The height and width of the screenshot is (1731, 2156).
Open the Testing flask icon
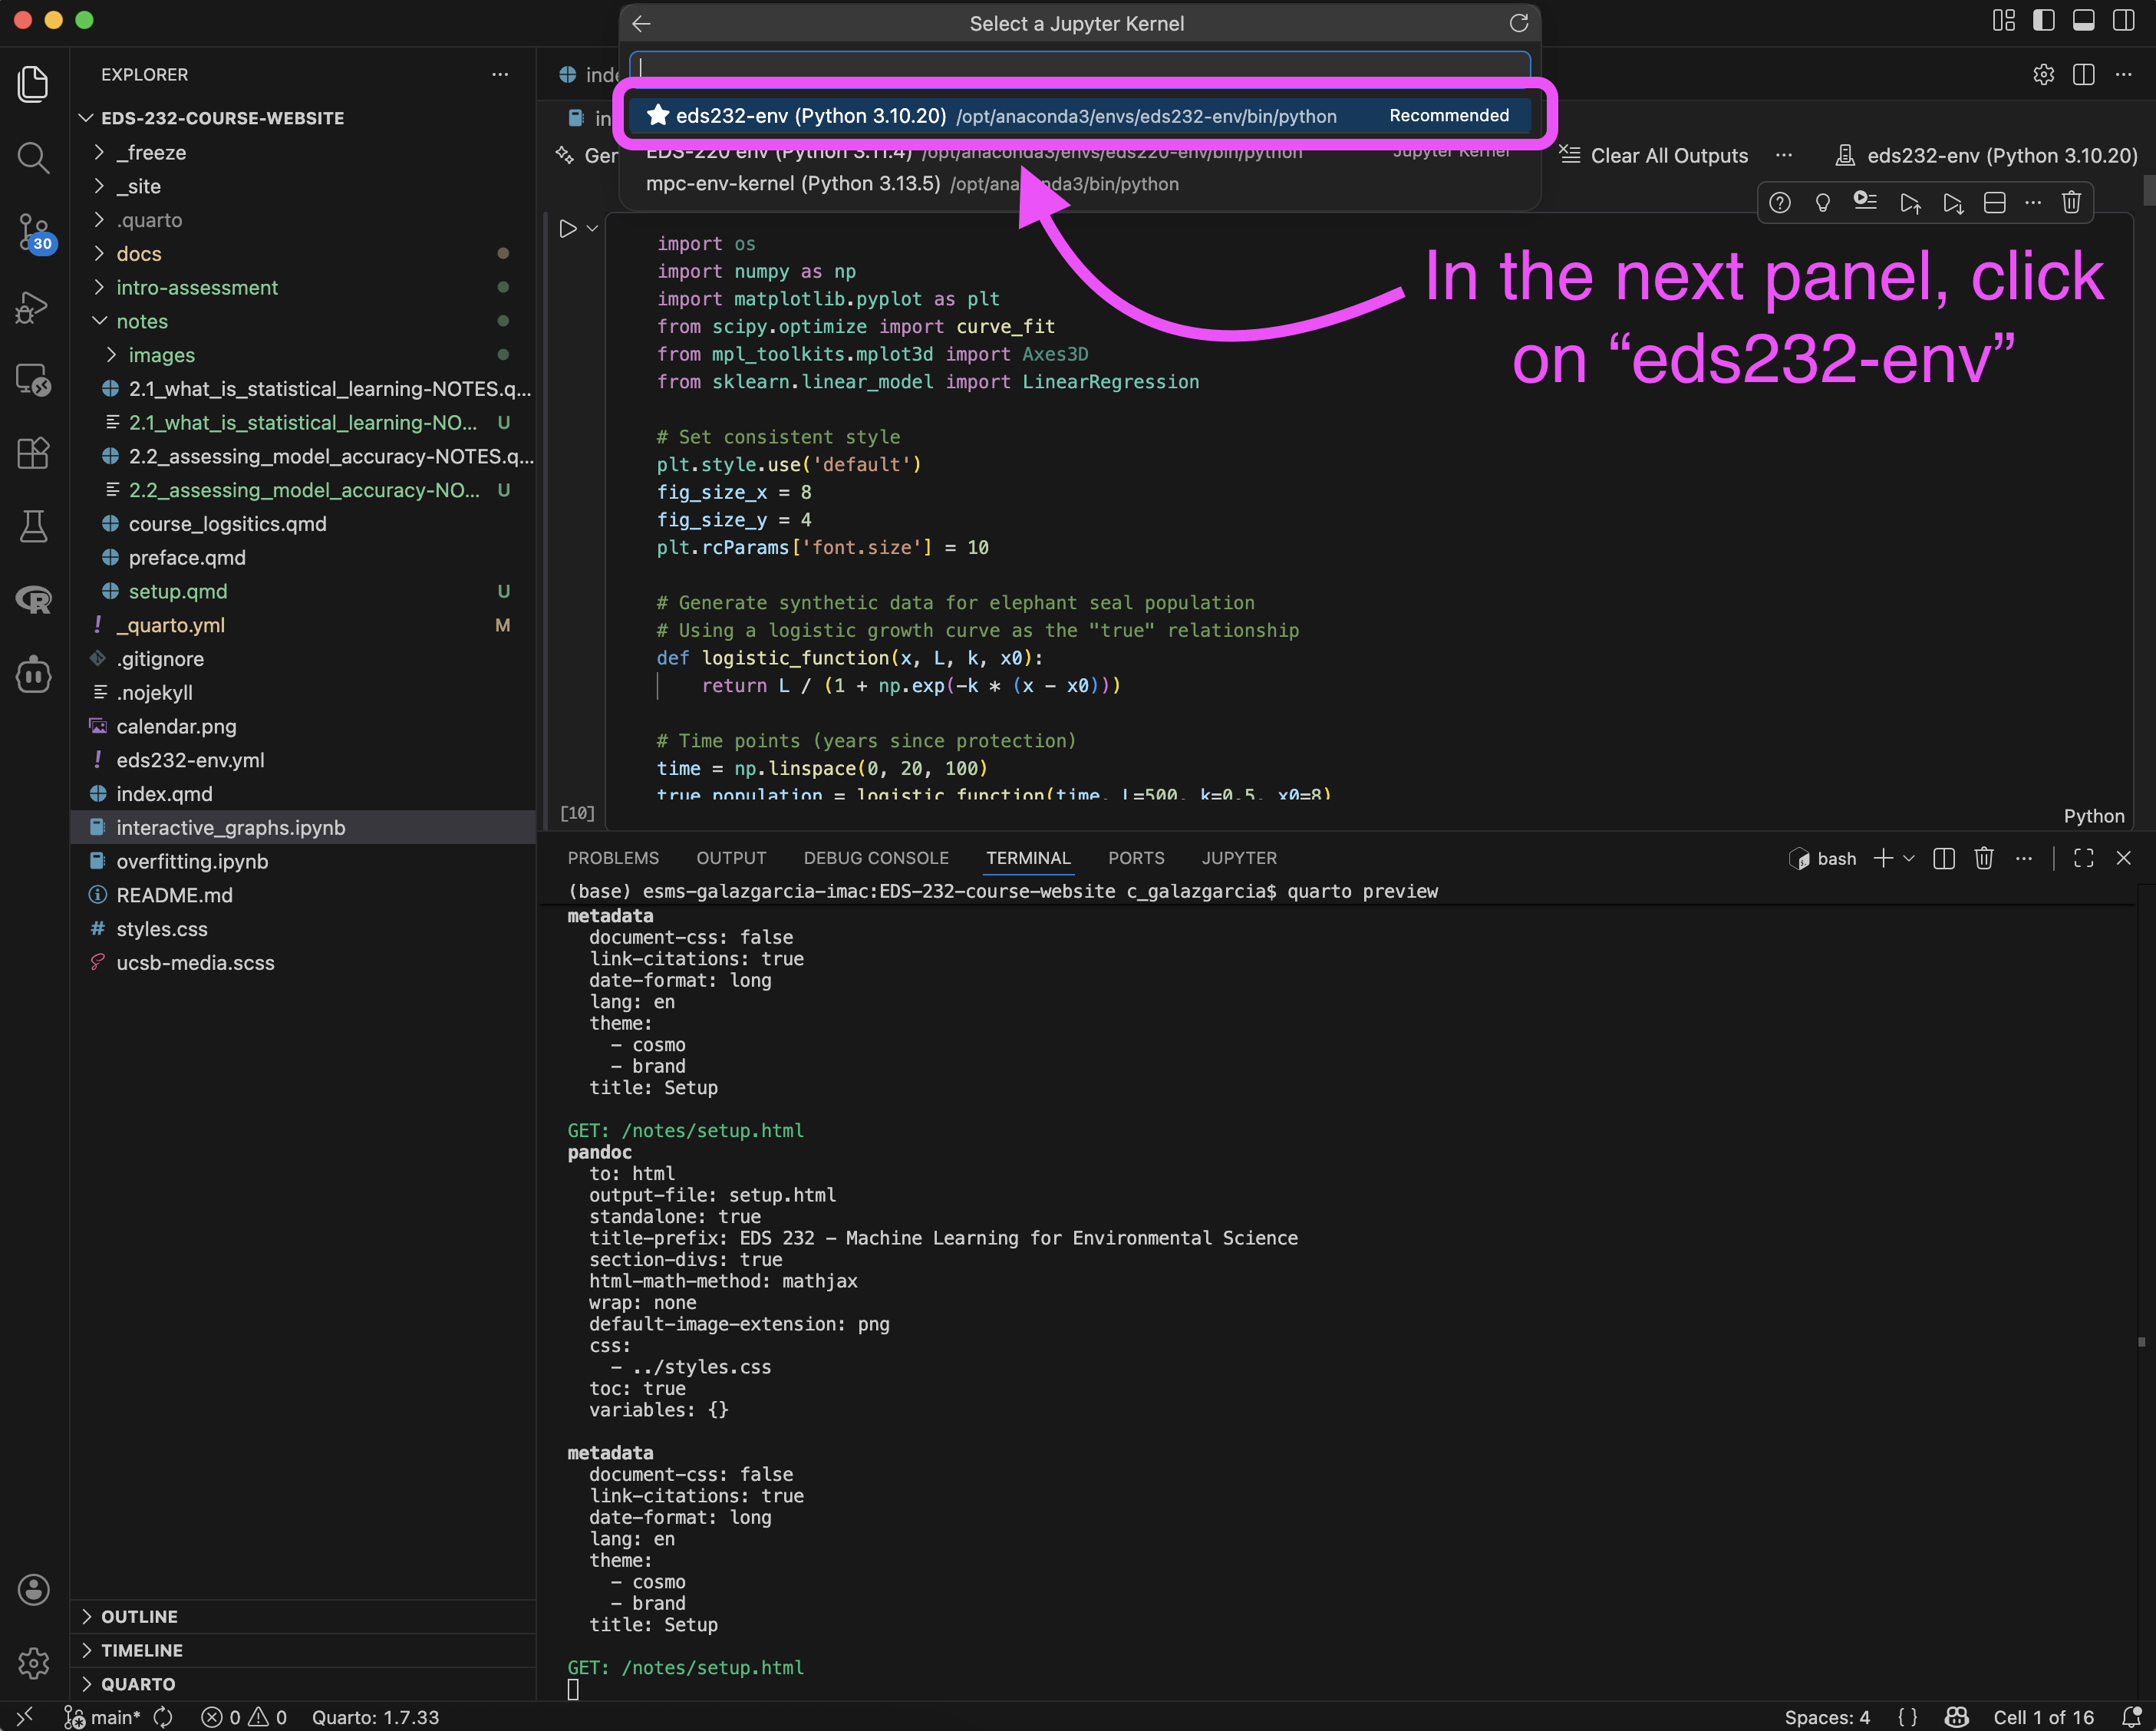[33, 526]
